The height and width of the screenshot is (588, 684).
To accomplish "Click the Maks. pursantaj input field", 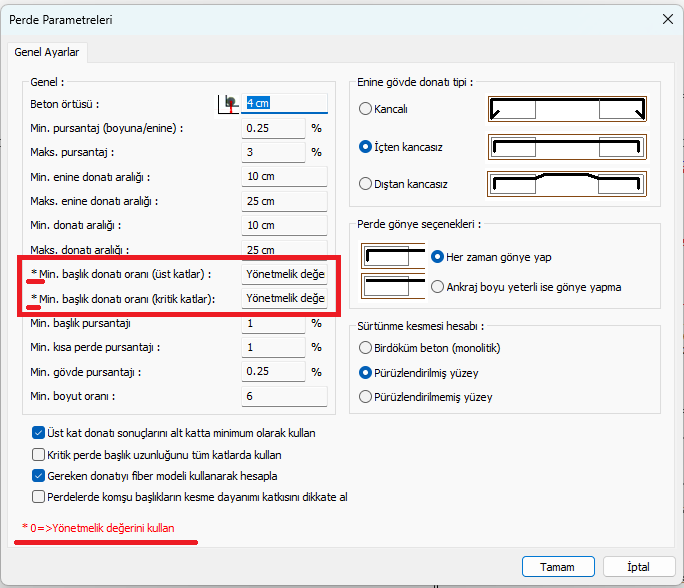I will [272, 152].
